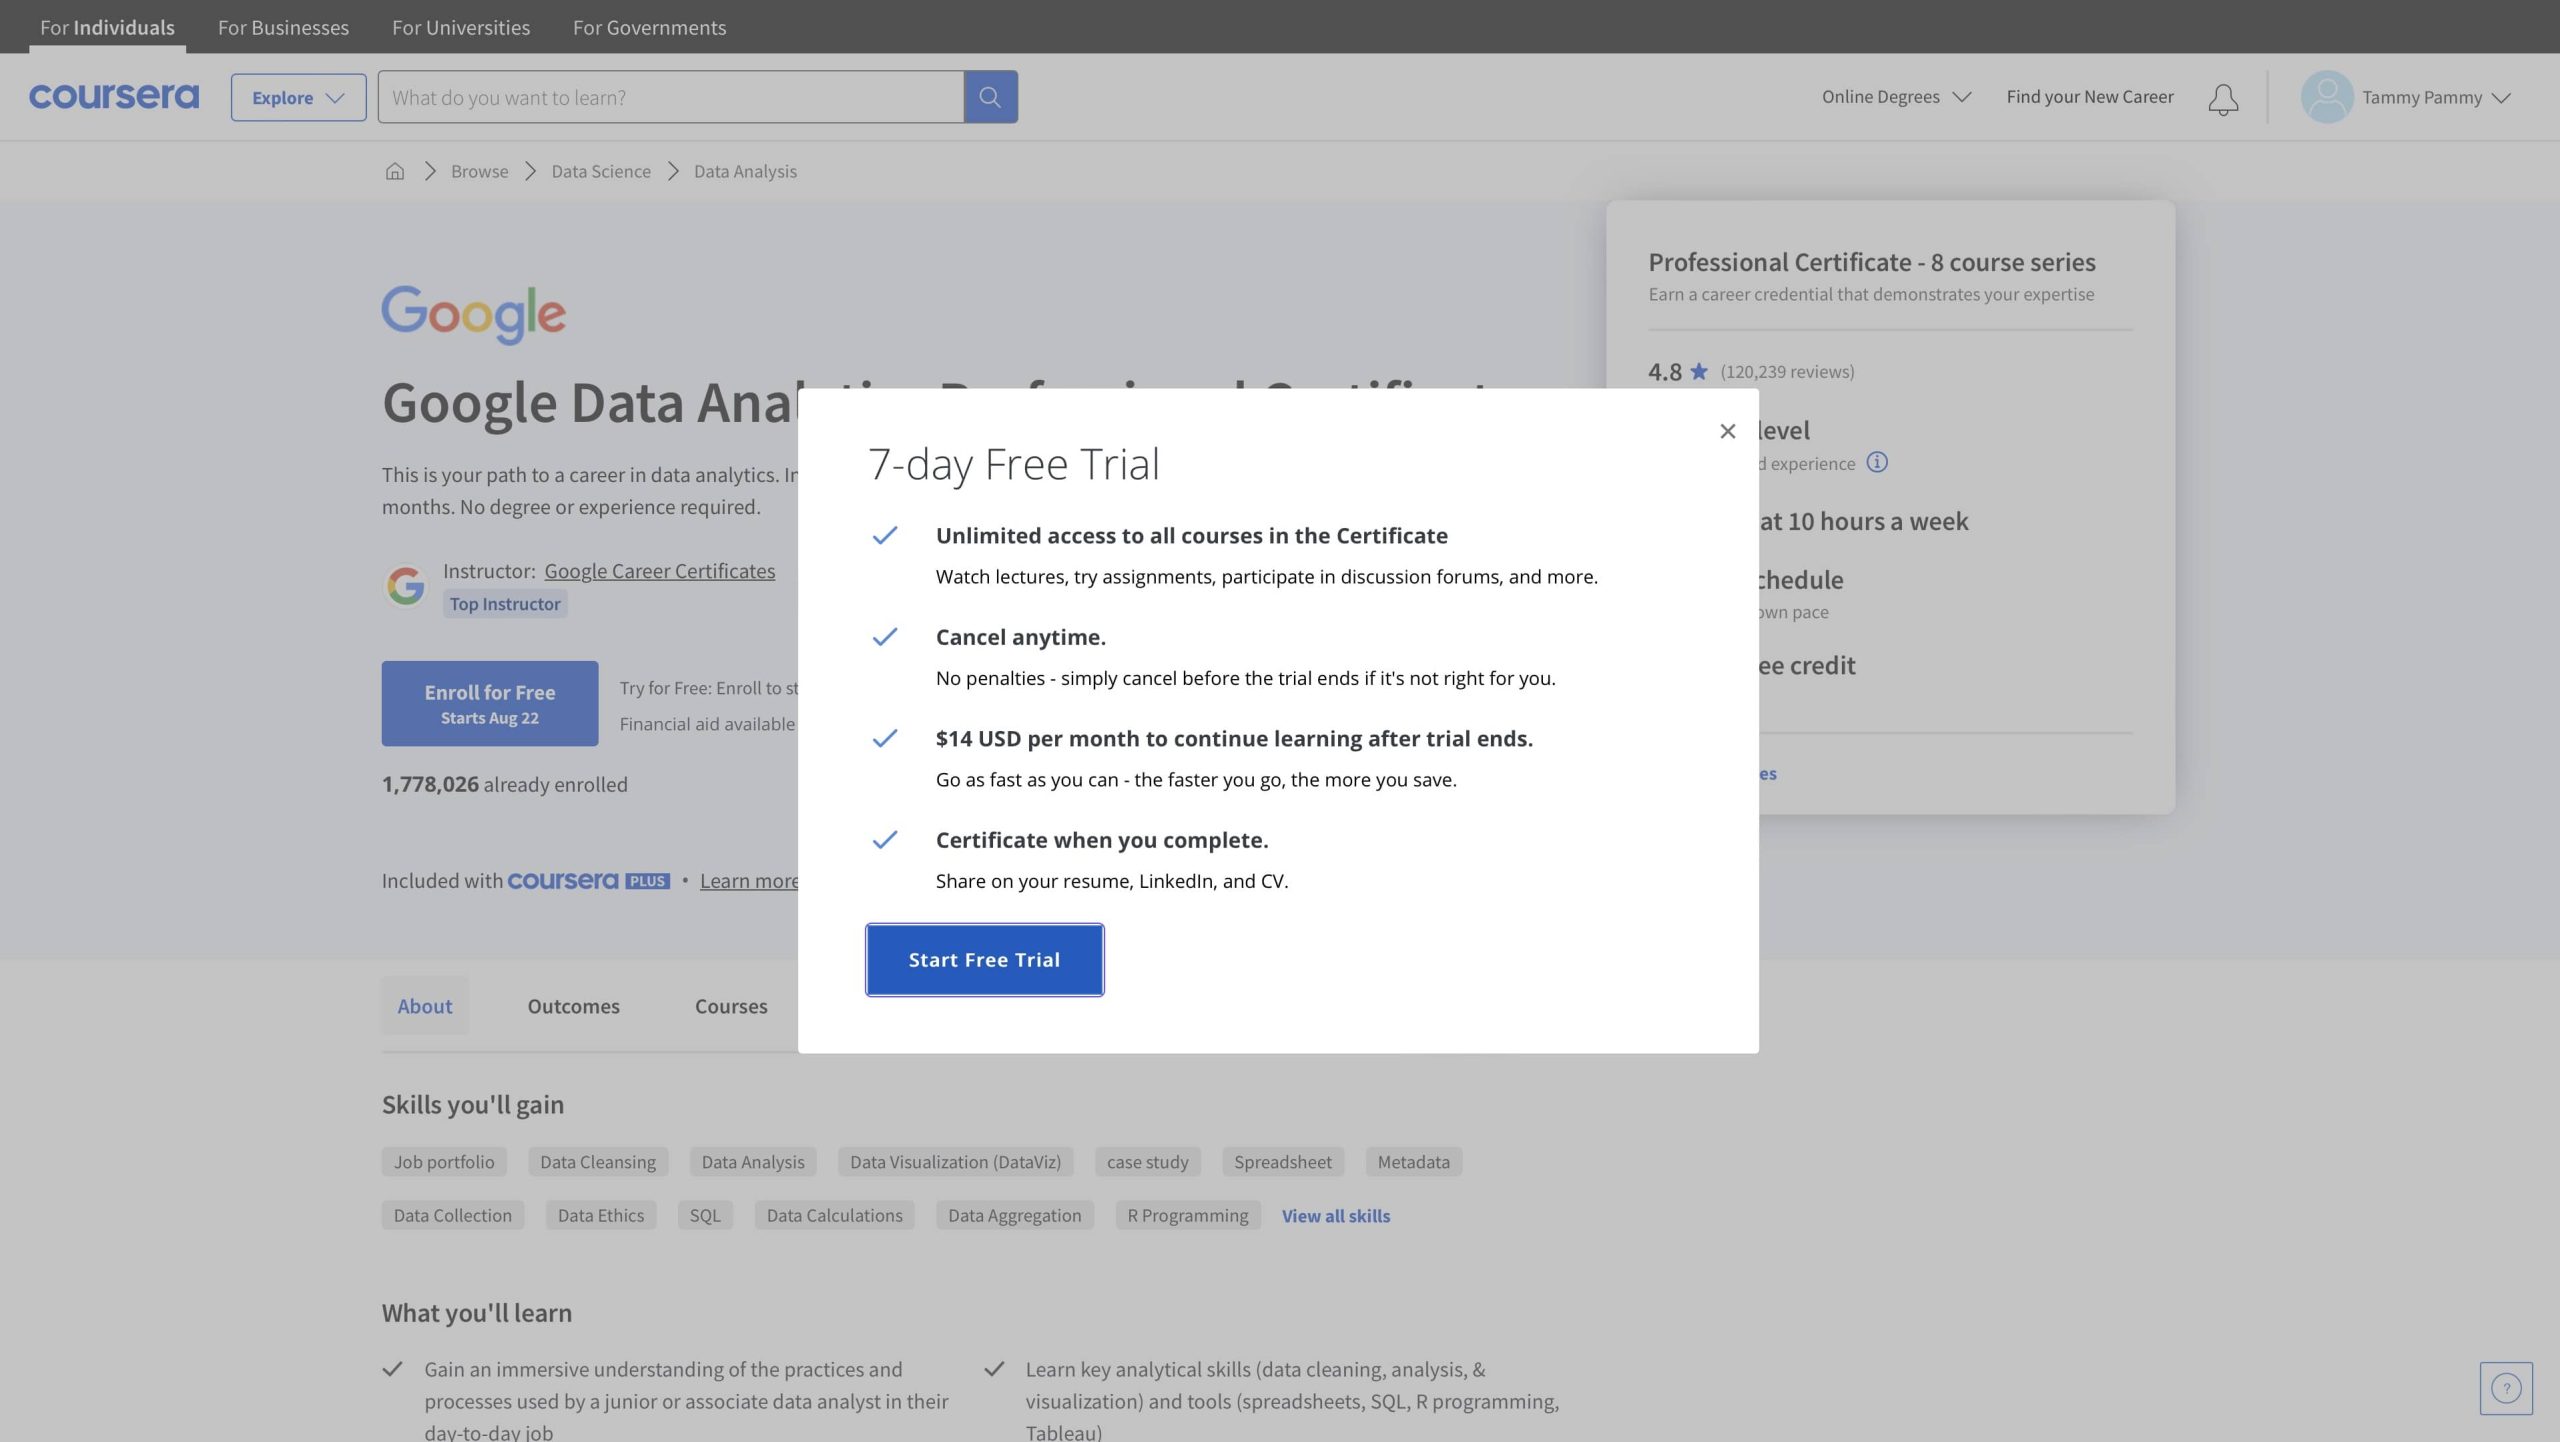Click the Coursera logo
This screenshot has width=2560, height=1442.
(114, 97)
